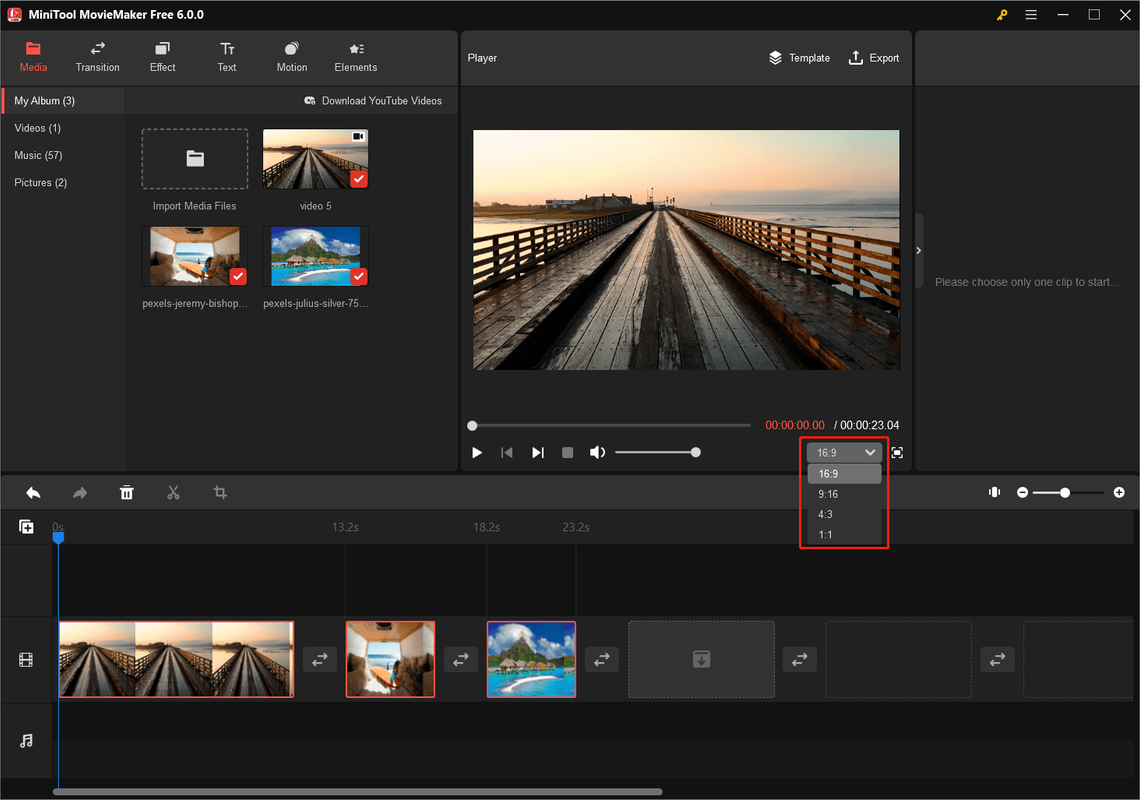This screenshot has width=1140, height=800.
Task: Add a new track
Action: pos(26,527)
